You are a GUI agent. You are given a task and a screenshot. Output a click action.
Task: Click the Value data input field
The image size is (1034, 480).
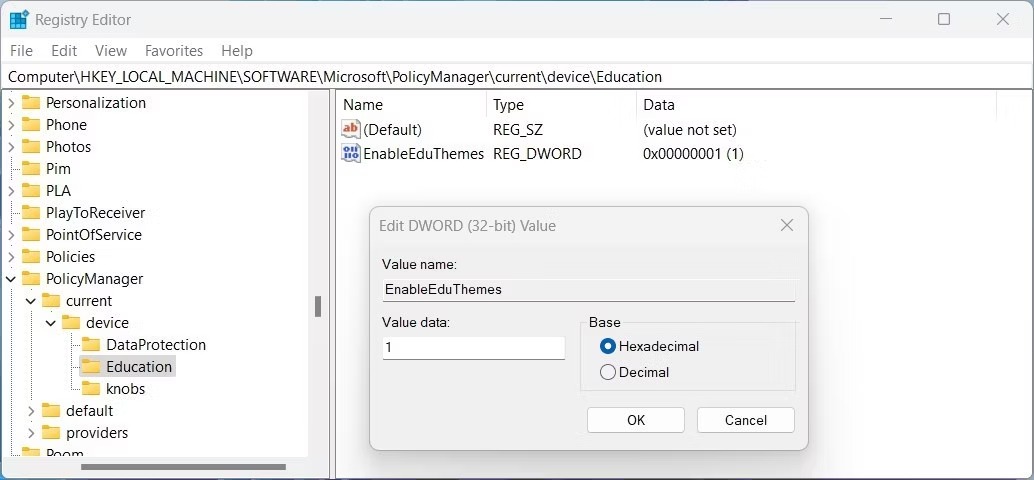473,347
